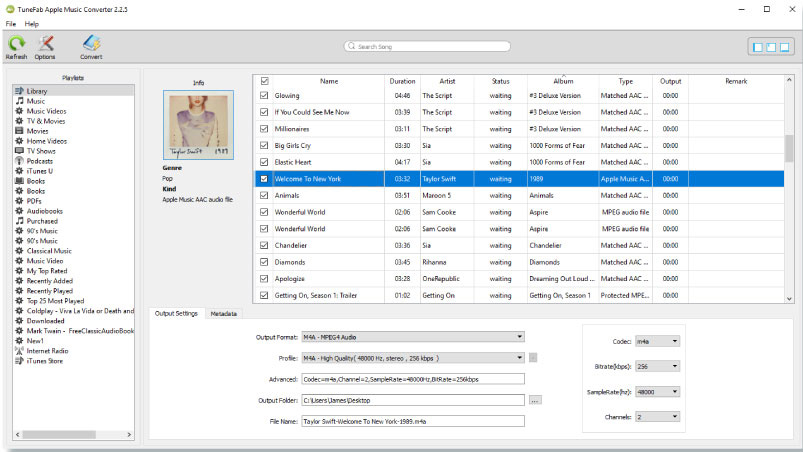Screen dimensions: 803x452
Task: Click the Internet Radio antenna icon
Action: coord(19,351)
